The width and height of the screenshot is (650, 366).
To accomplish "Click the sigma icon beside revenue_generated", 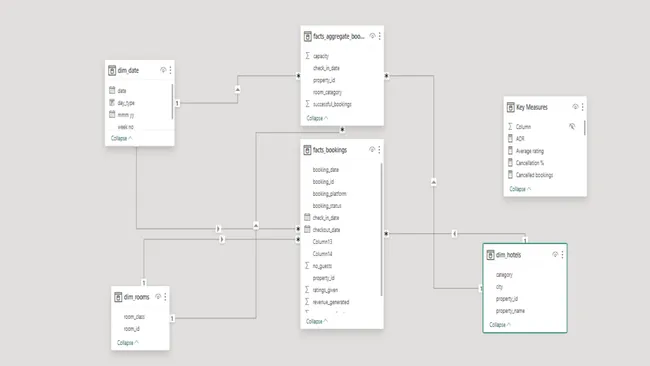I will [x=307, y=302].
